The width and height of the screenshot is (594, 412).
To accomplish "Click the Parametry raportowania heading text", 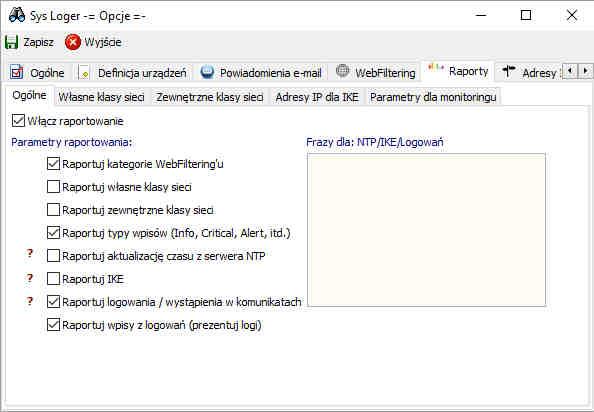I will tap(72, 142).
